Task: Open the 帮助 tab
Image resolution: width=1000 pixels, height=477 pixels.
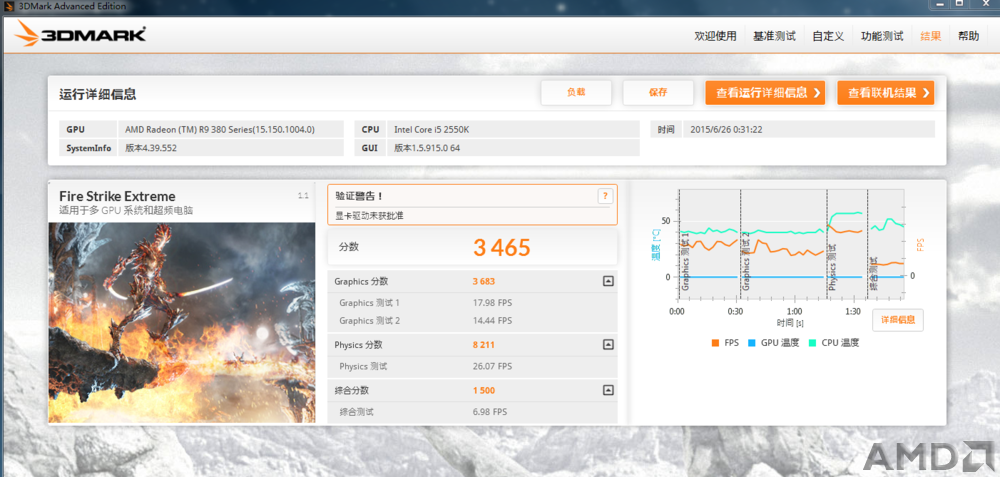Action: (x=968, y=36)
